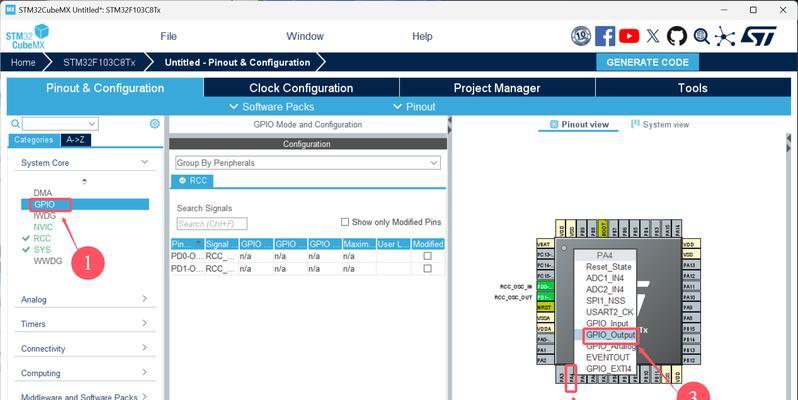Screen dimensions: 798x400
Task: Click the Pinout view chip icon
Action: click(554, 124)
